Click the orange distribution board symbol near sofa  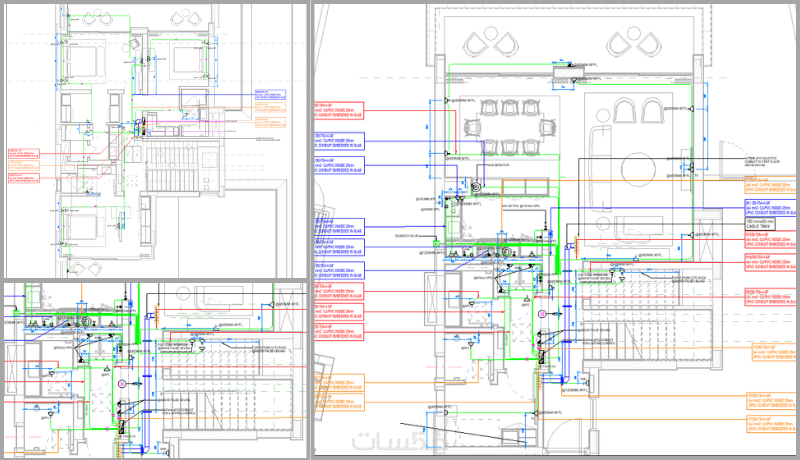(x=576, y=244)
